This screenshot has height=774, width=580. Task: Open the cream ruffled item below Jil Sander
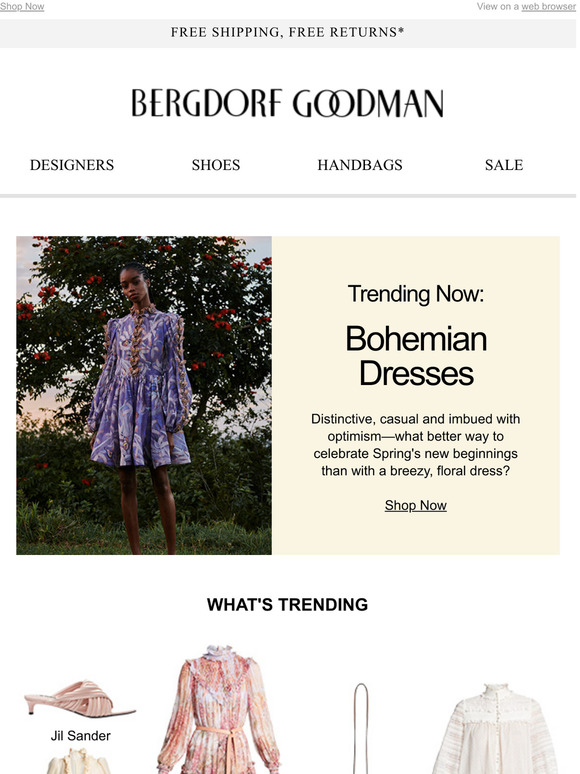click(79, 761)
